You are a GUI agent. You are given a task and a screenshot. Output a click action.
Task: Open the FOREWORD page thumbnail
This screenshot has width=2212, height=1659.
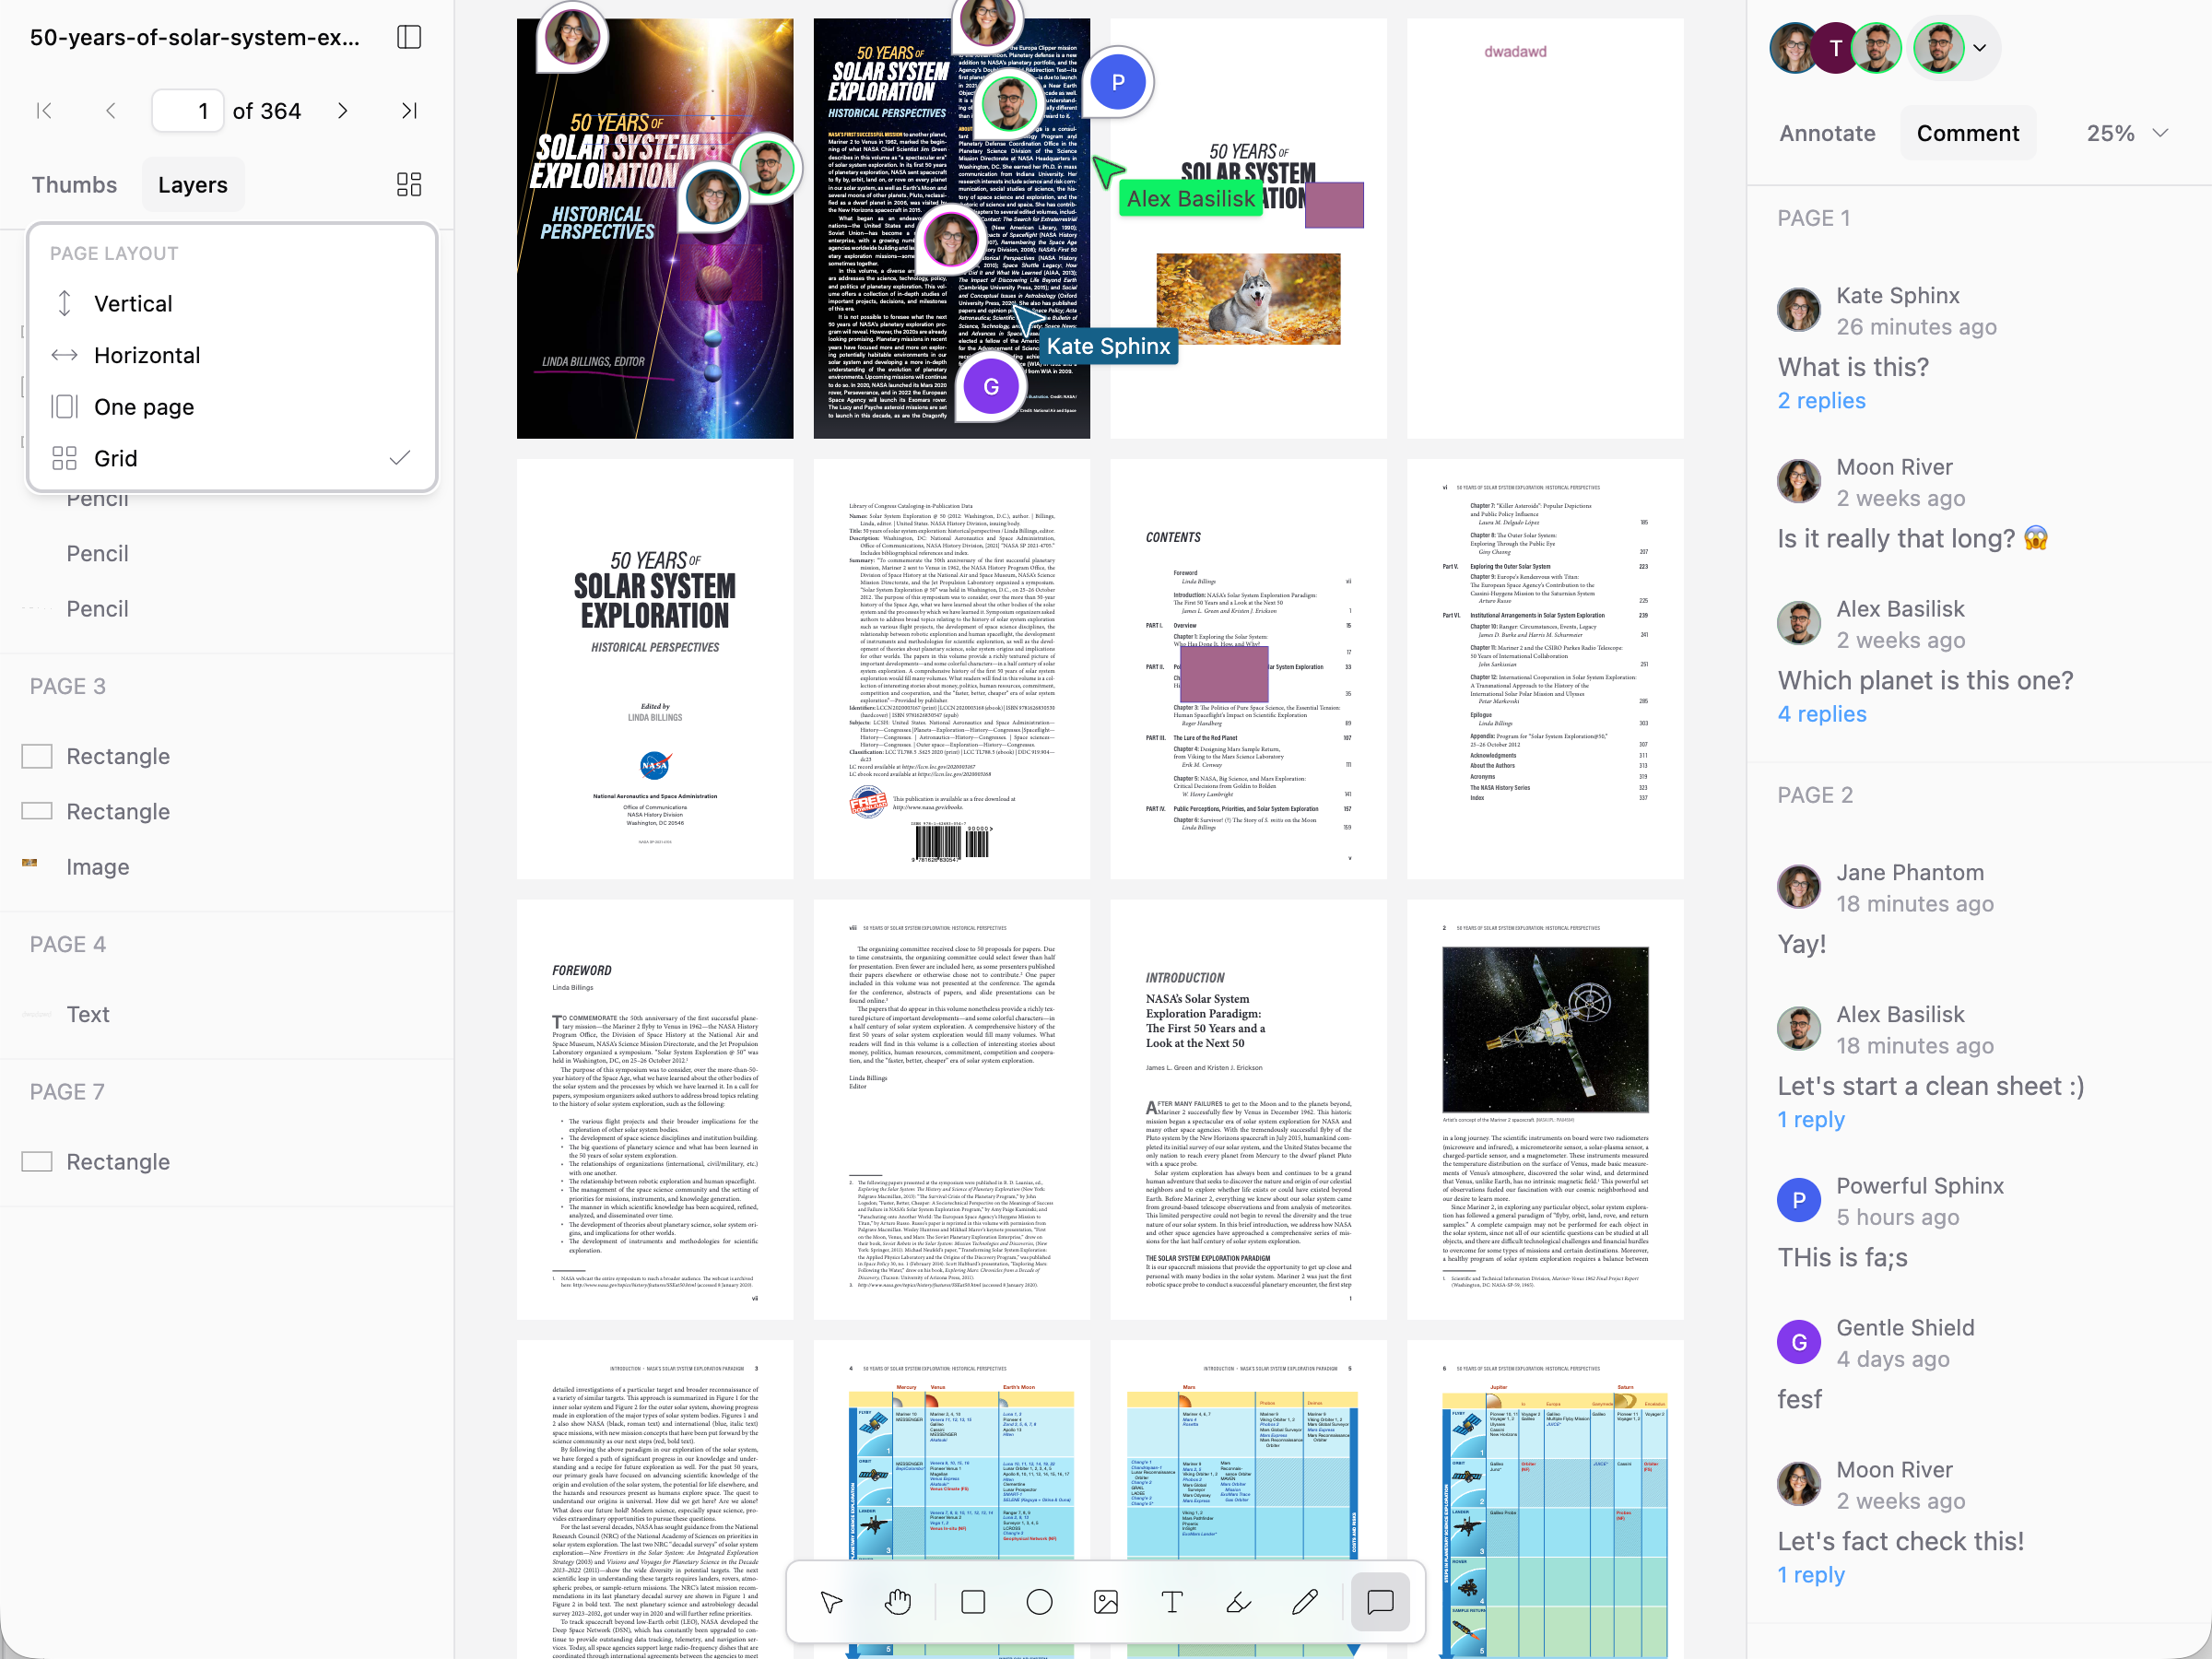coord(654,1109)
